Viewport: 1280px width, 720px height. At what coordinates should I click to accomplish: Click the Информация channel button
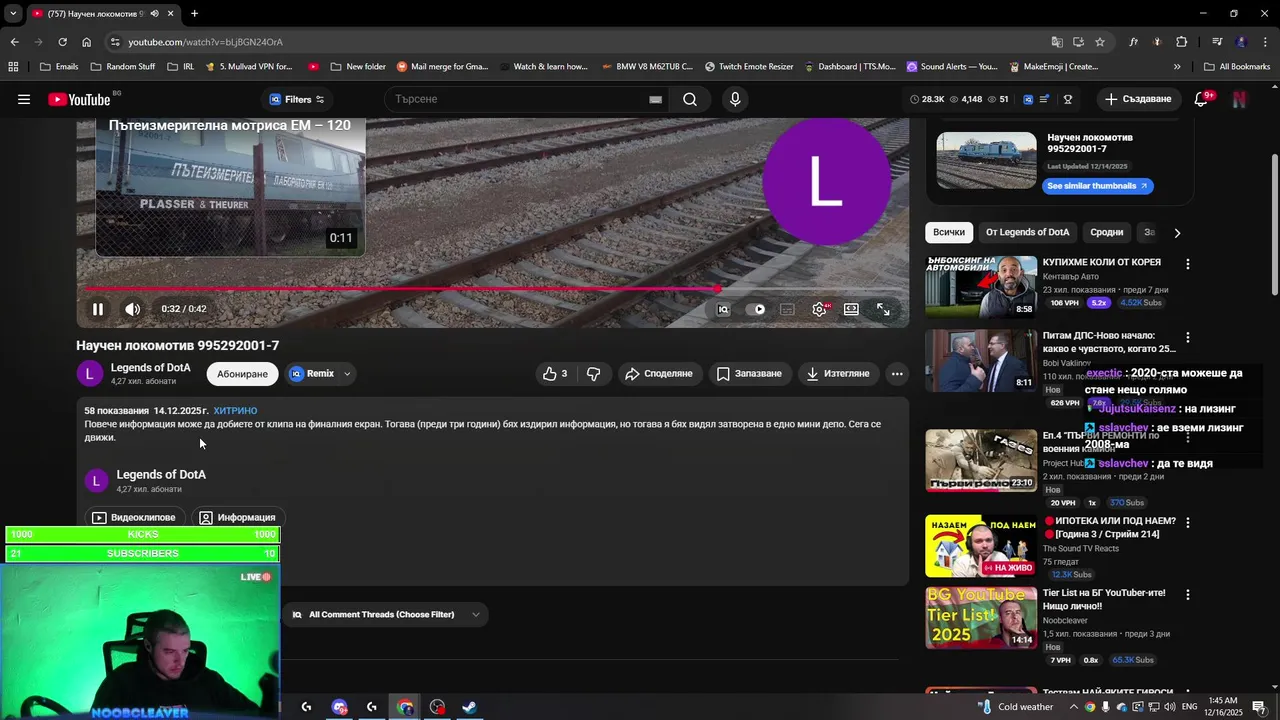click(x=238, y=517)
